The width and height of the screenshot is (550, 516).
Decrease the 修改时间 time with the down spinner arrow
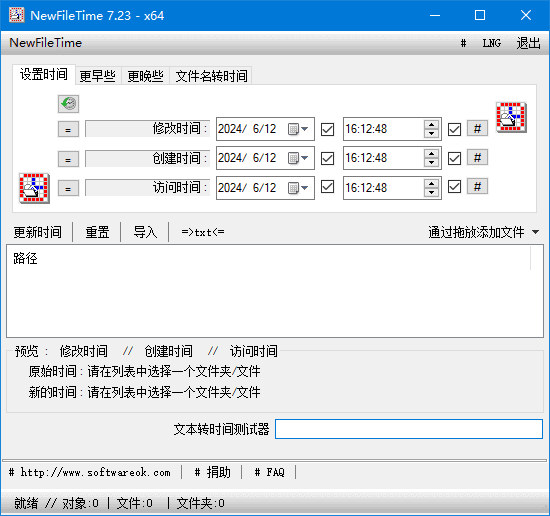coord(431,134)
